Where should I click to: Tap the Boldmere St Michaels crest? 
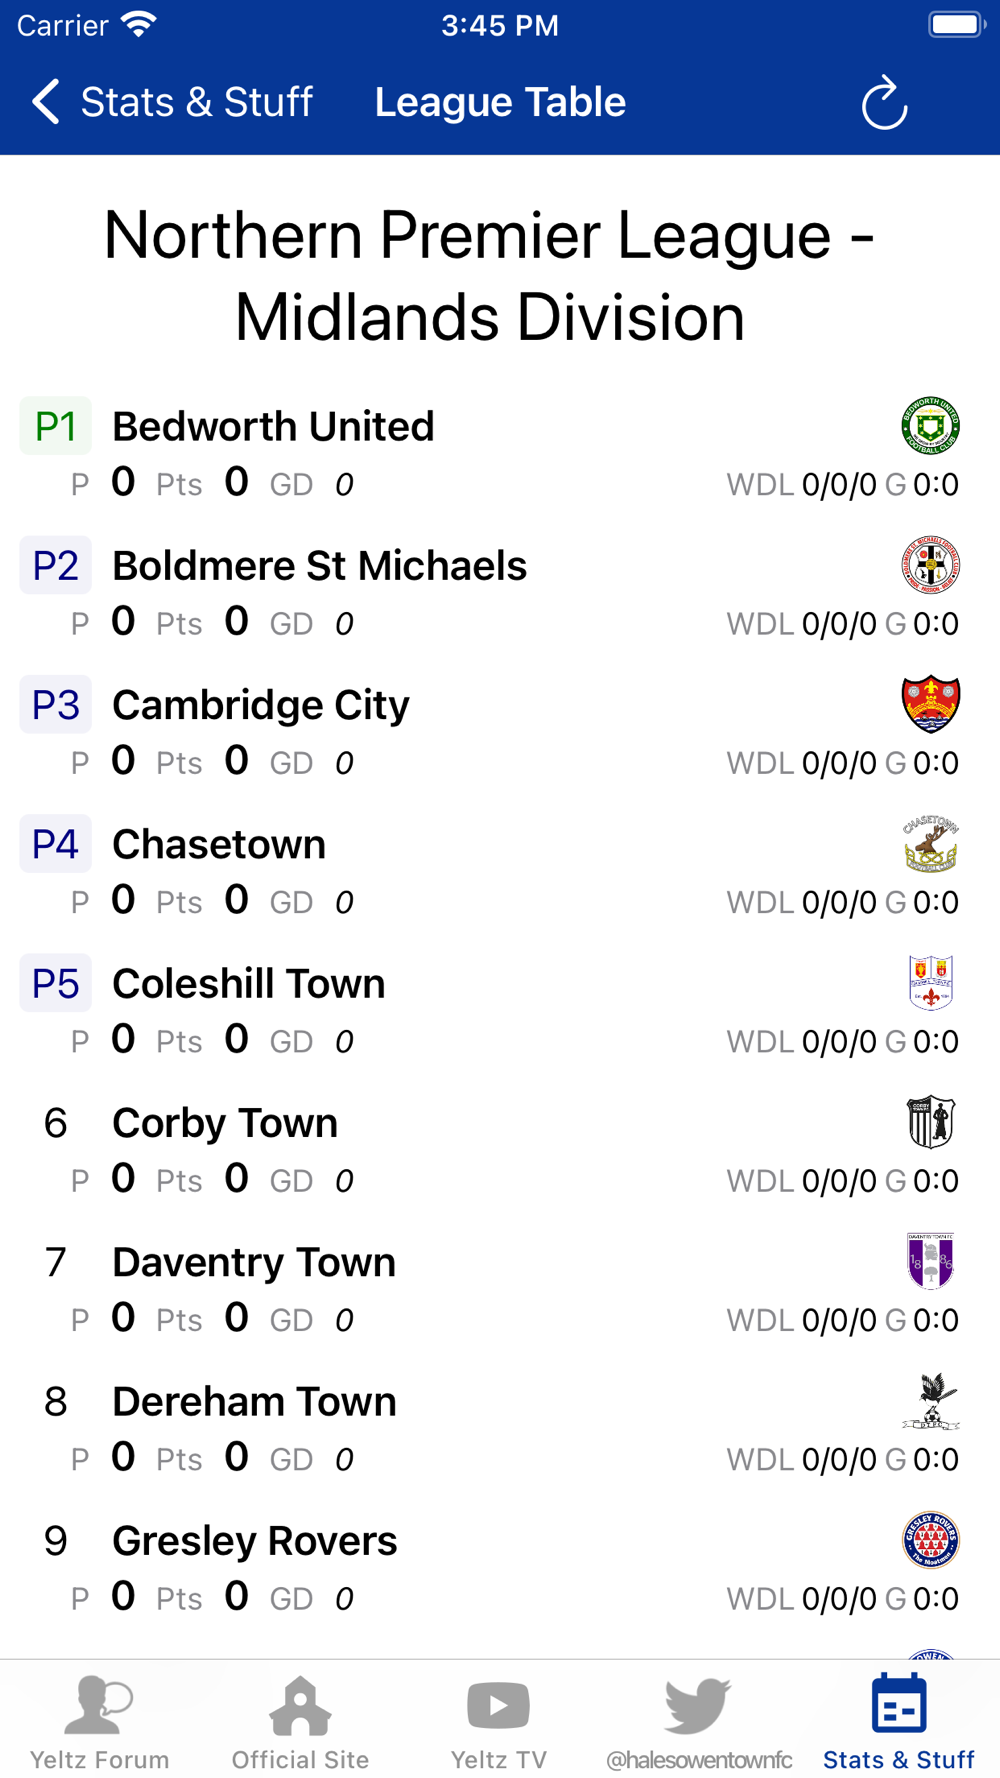[x=931, y=565]
